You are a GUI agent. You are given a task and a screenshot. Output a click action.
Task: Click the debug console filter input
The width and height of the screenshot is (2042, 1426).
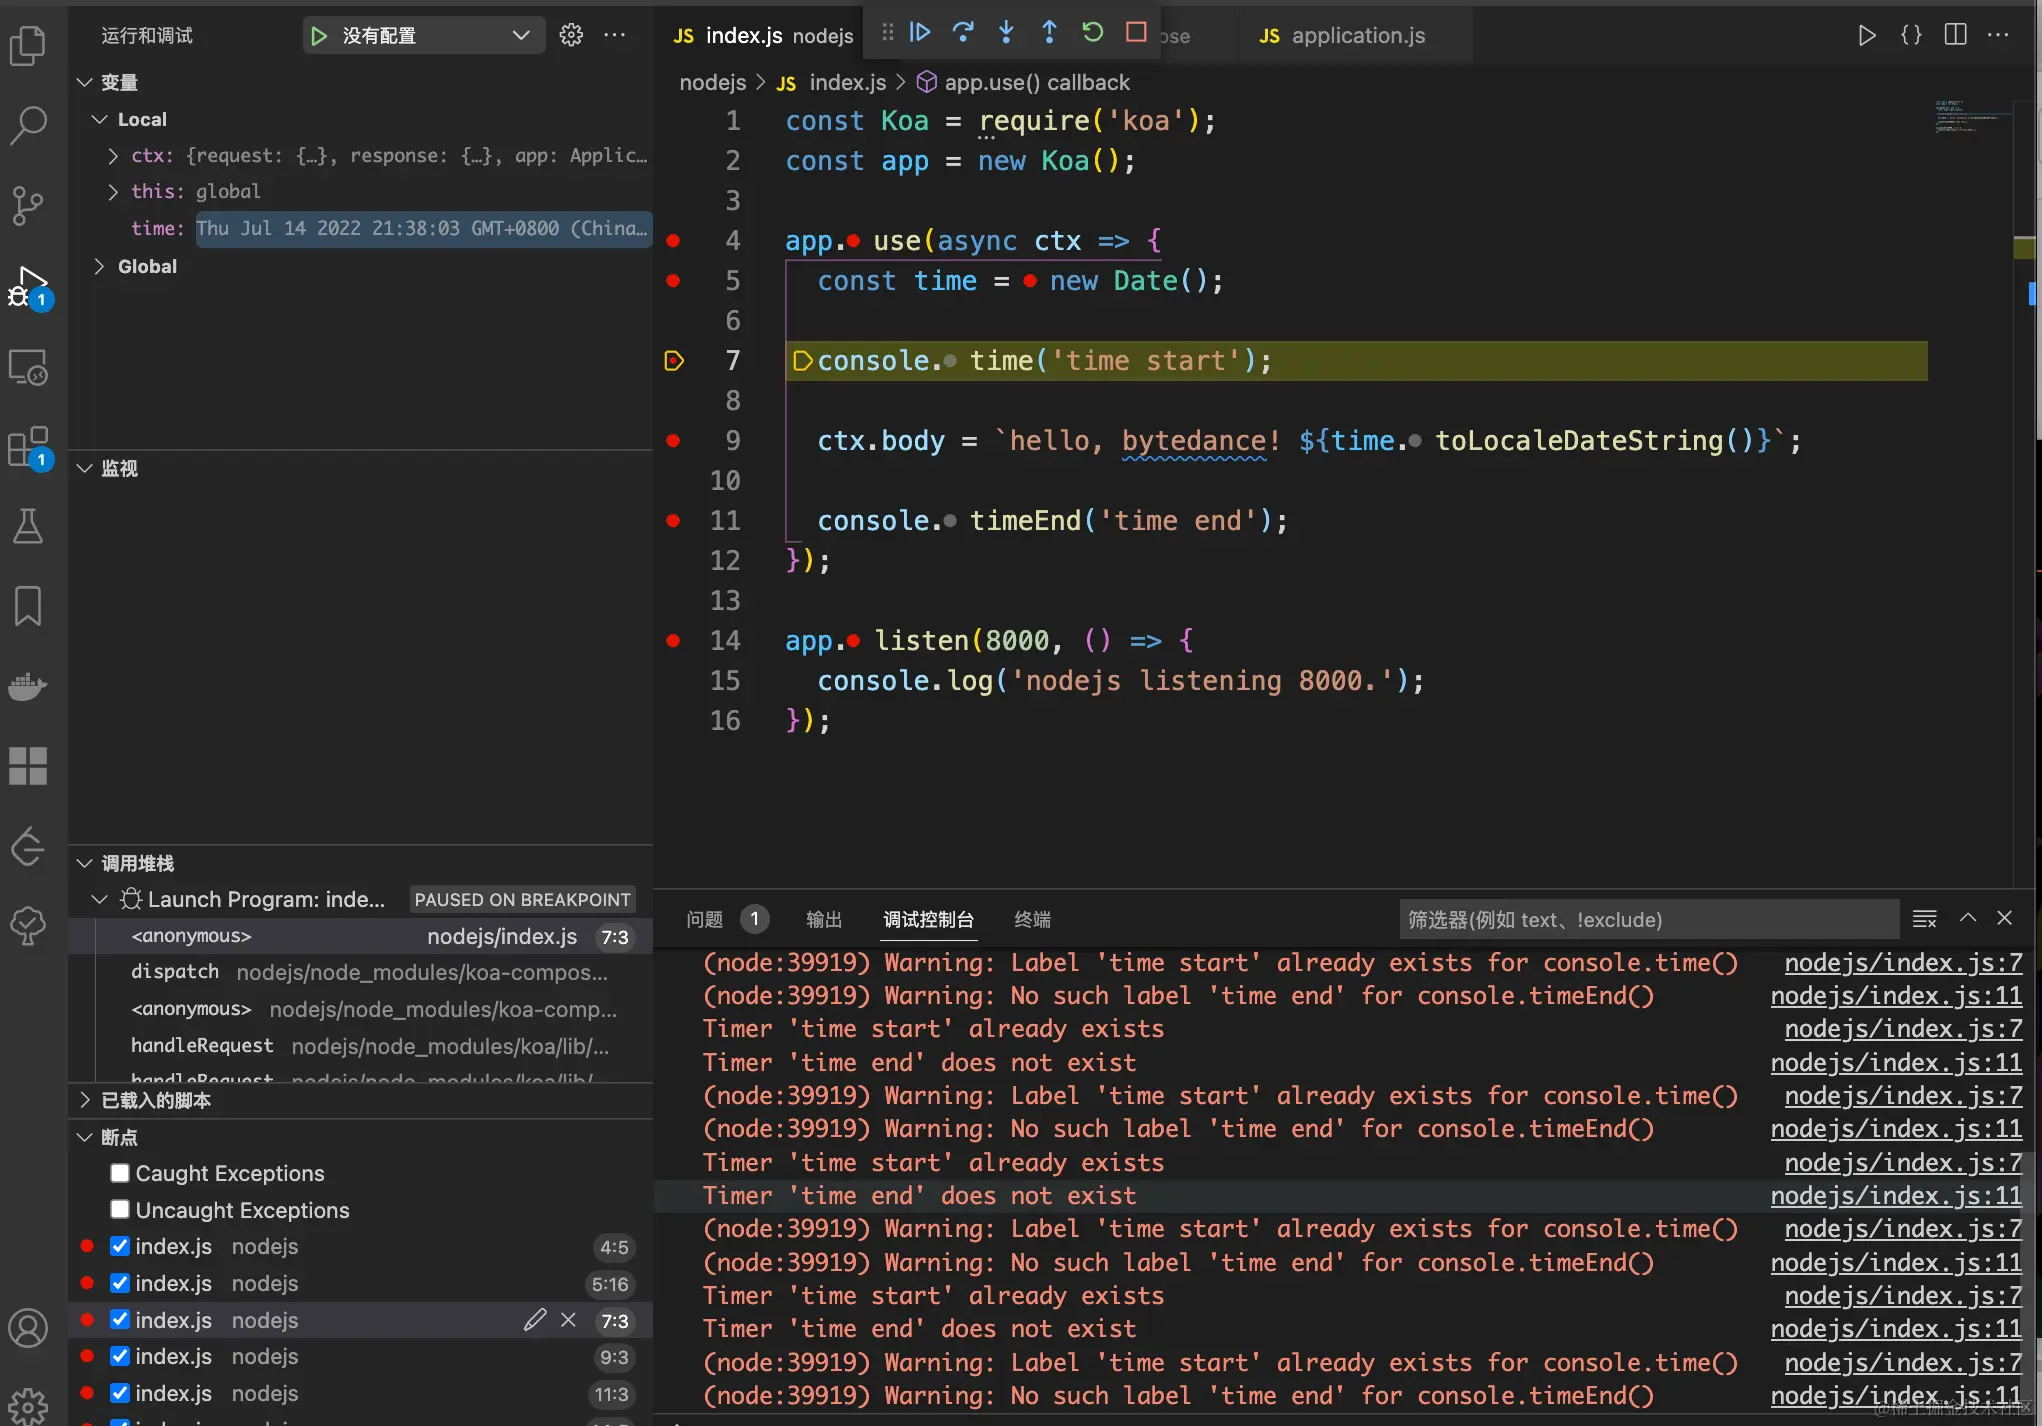click(x=1647, y=919)
